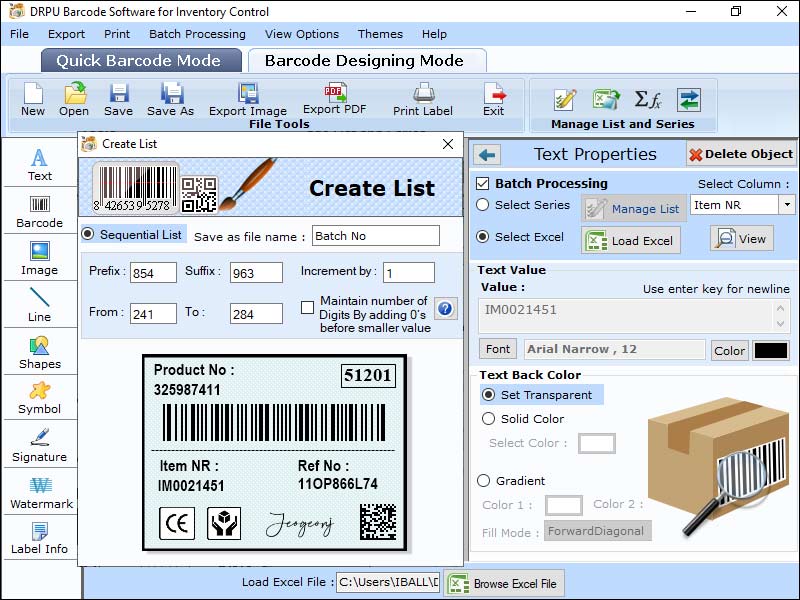The height and width of the screenshot is (600, 800).
Task: Select the Image tool in sidebar
Action: tap(39, 260)
